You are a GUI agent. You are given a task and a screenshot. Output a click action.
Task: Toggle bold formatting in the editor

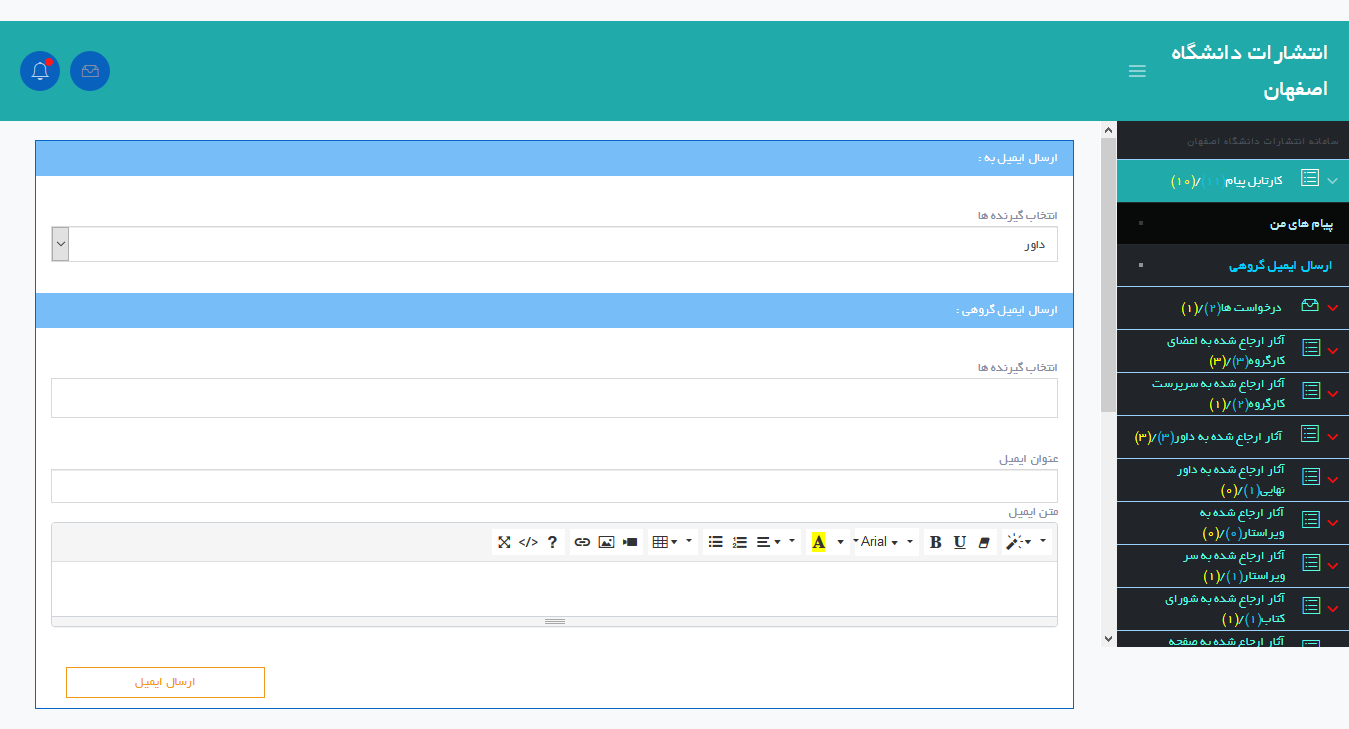click(x=935, y=542)
